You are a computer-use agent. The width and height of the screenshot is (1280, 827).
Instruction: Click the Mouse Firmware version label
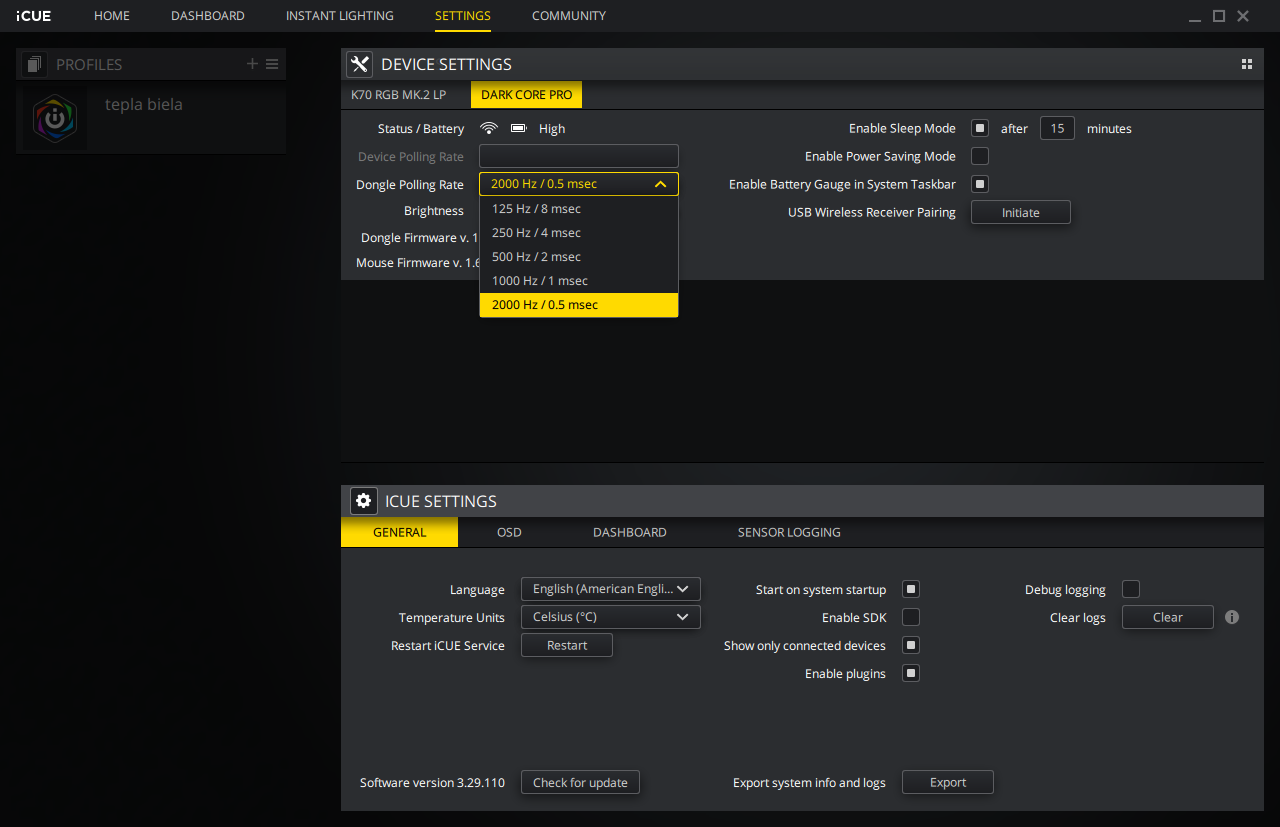[x=419, y=263]
